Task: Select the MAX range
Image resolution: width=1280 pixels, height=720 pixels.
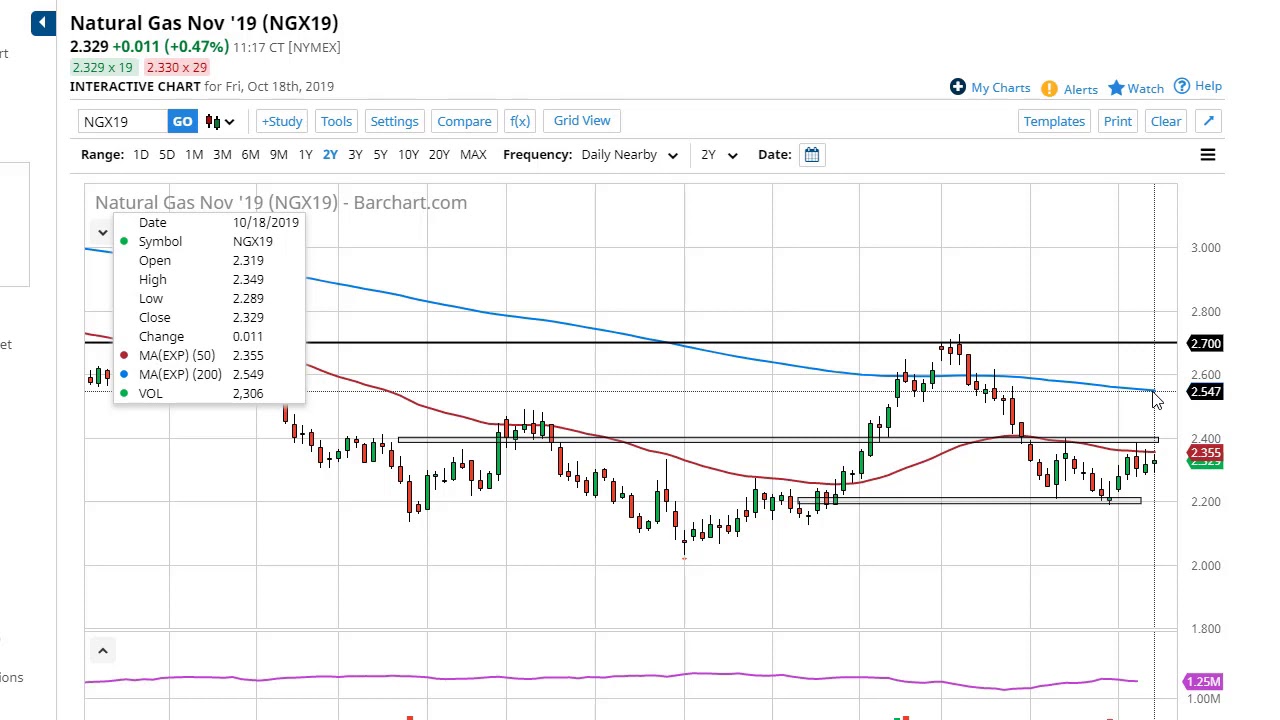Action: pos(473,155)
